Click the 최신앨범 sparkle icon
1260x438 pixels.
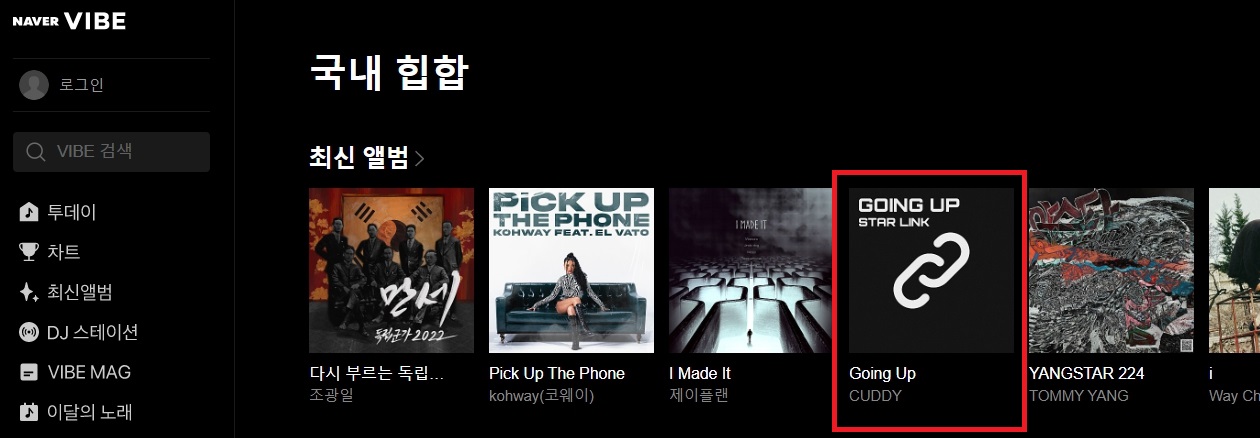[29, 292]
